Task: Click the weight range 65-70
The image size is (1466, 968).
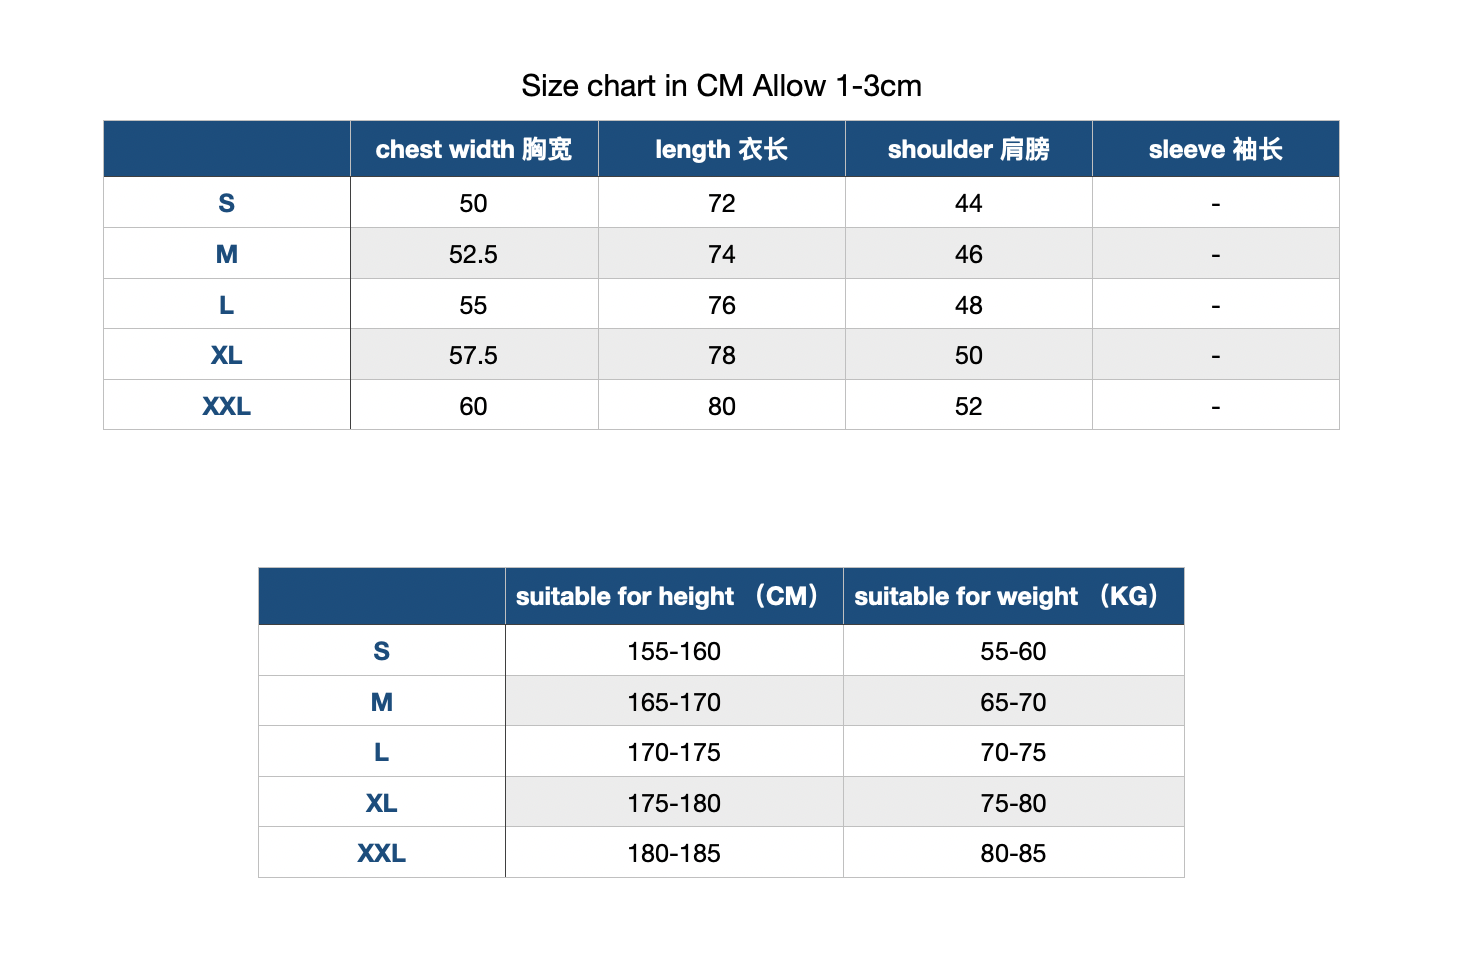Action: [x=1013, y=702]
